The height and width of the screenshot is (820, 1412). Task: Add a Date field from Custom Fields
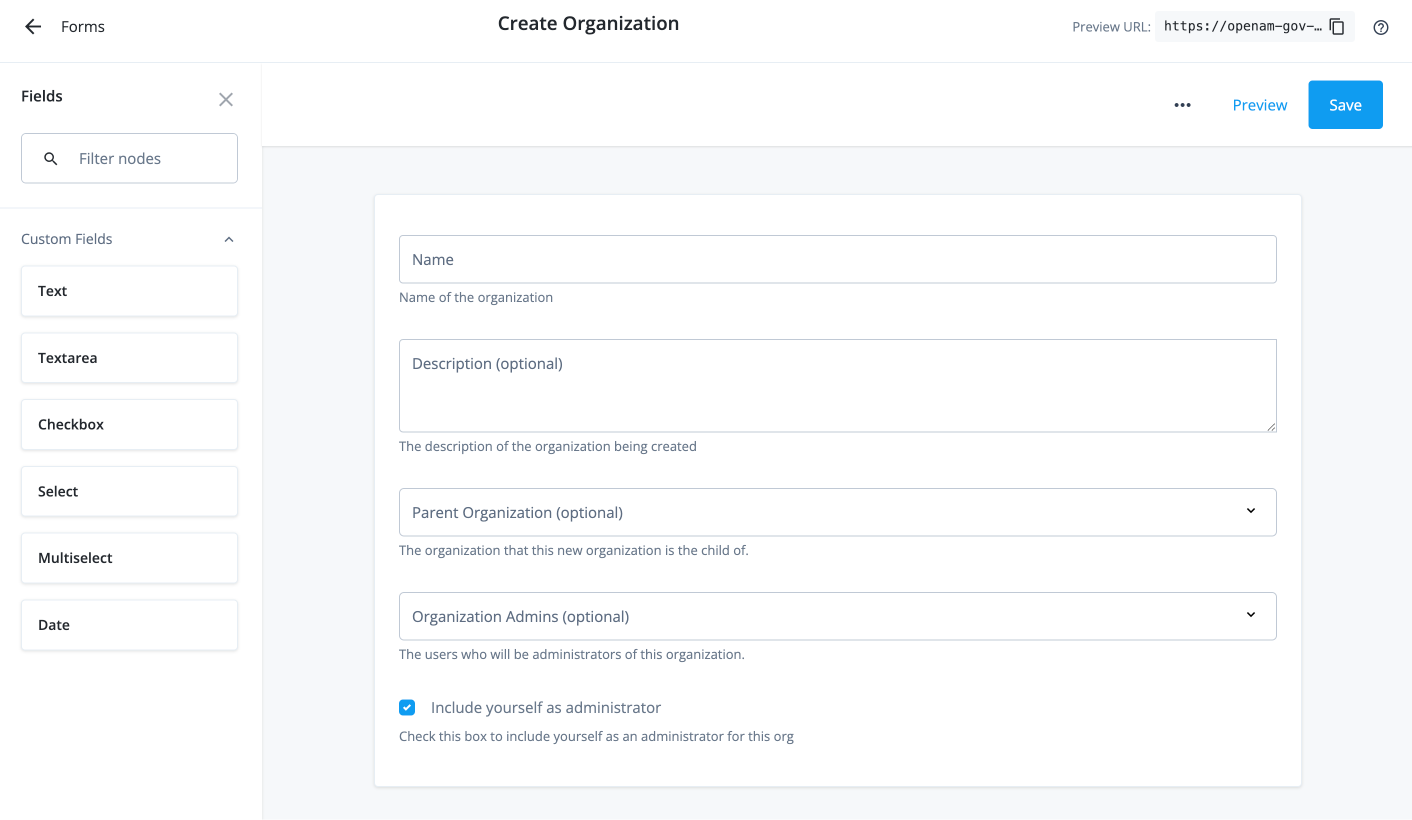click(129, 624)
